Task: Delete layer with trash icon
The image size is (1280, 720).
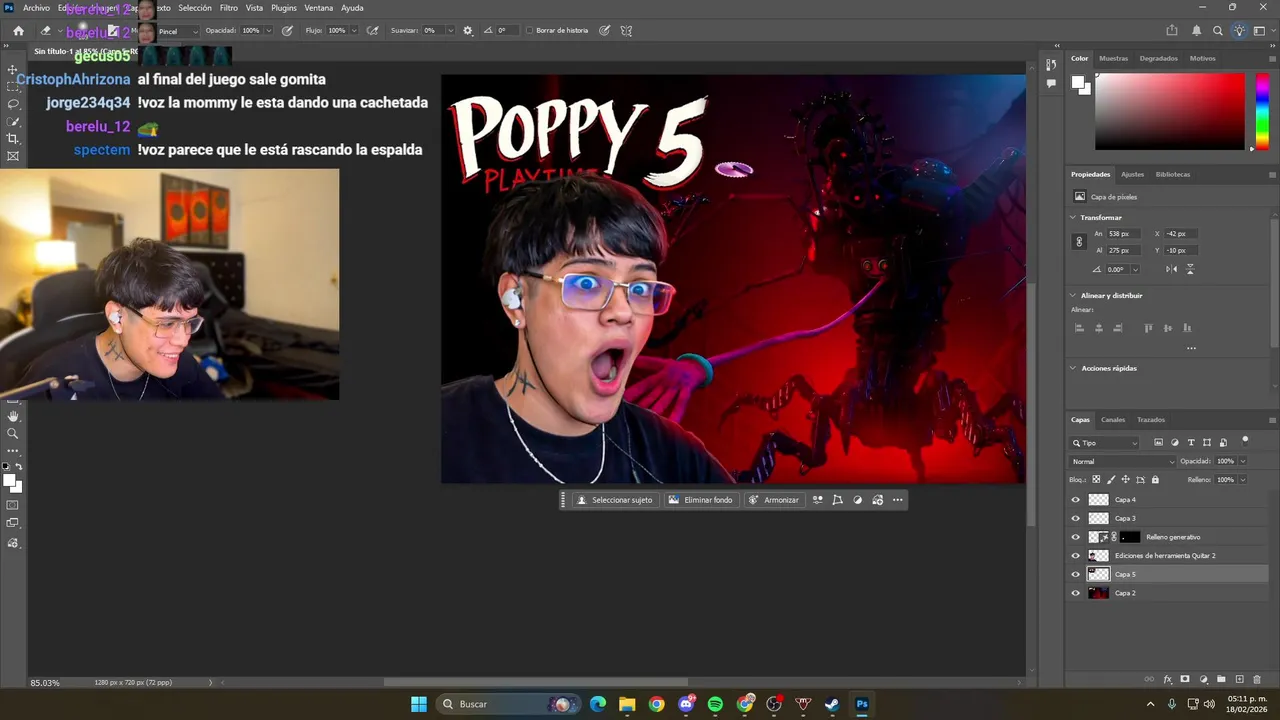Action: 1257,679
